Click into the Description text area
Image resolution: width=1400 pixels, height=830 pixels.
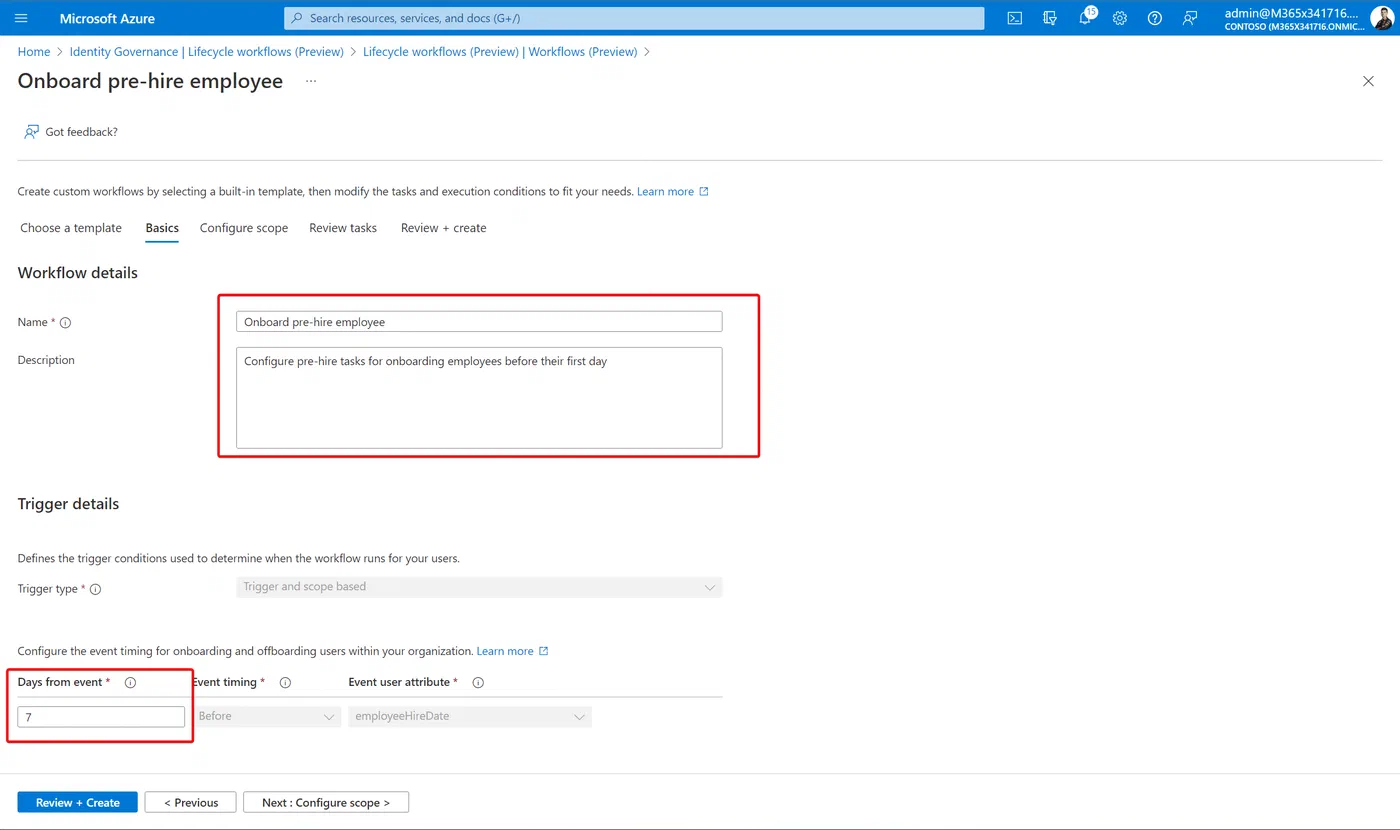tap(479, 398)
